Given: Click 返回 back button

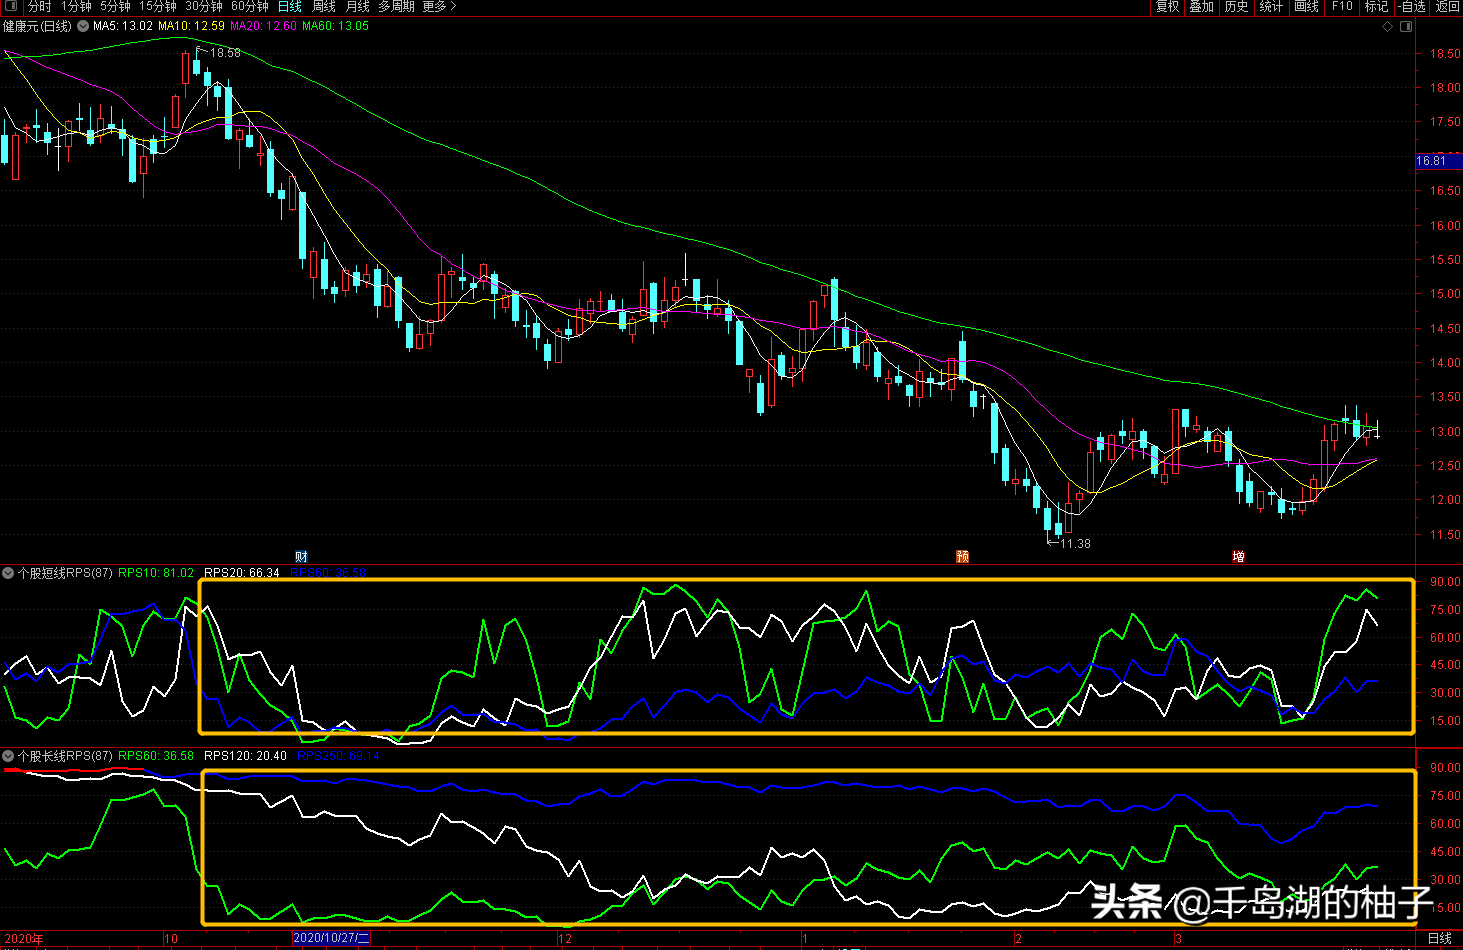Looking at the screenshot, I should pos(1447,6).
